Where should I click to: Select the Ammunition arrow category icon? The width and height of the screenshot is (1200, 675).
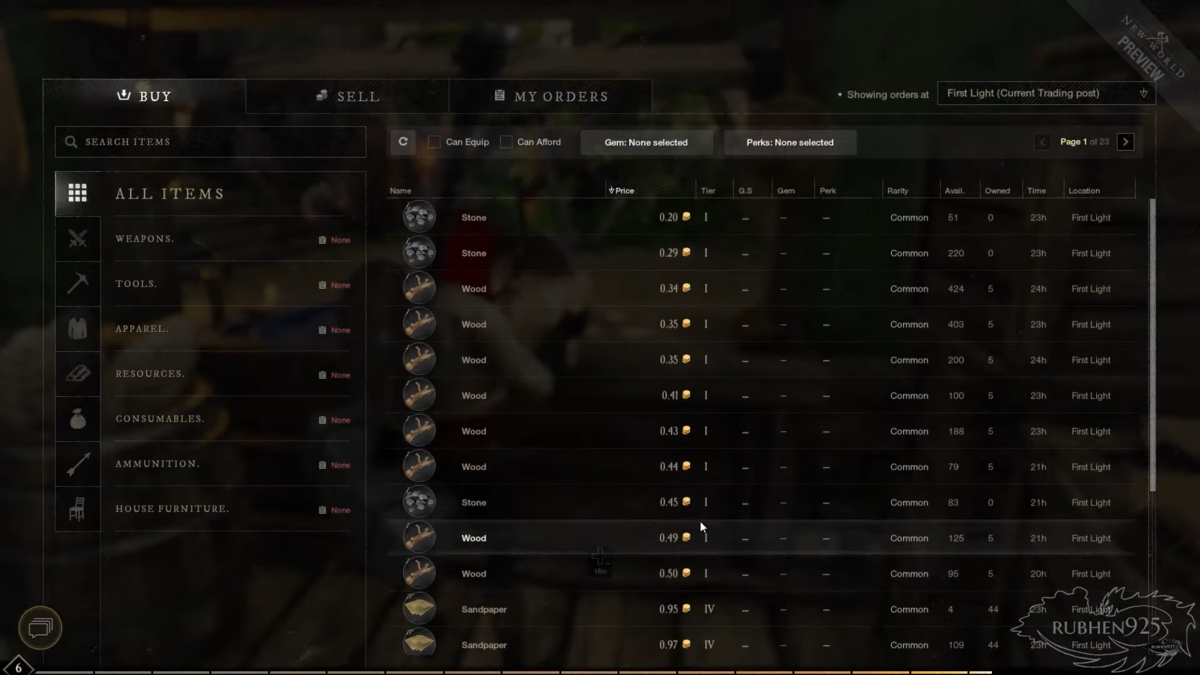78,464
